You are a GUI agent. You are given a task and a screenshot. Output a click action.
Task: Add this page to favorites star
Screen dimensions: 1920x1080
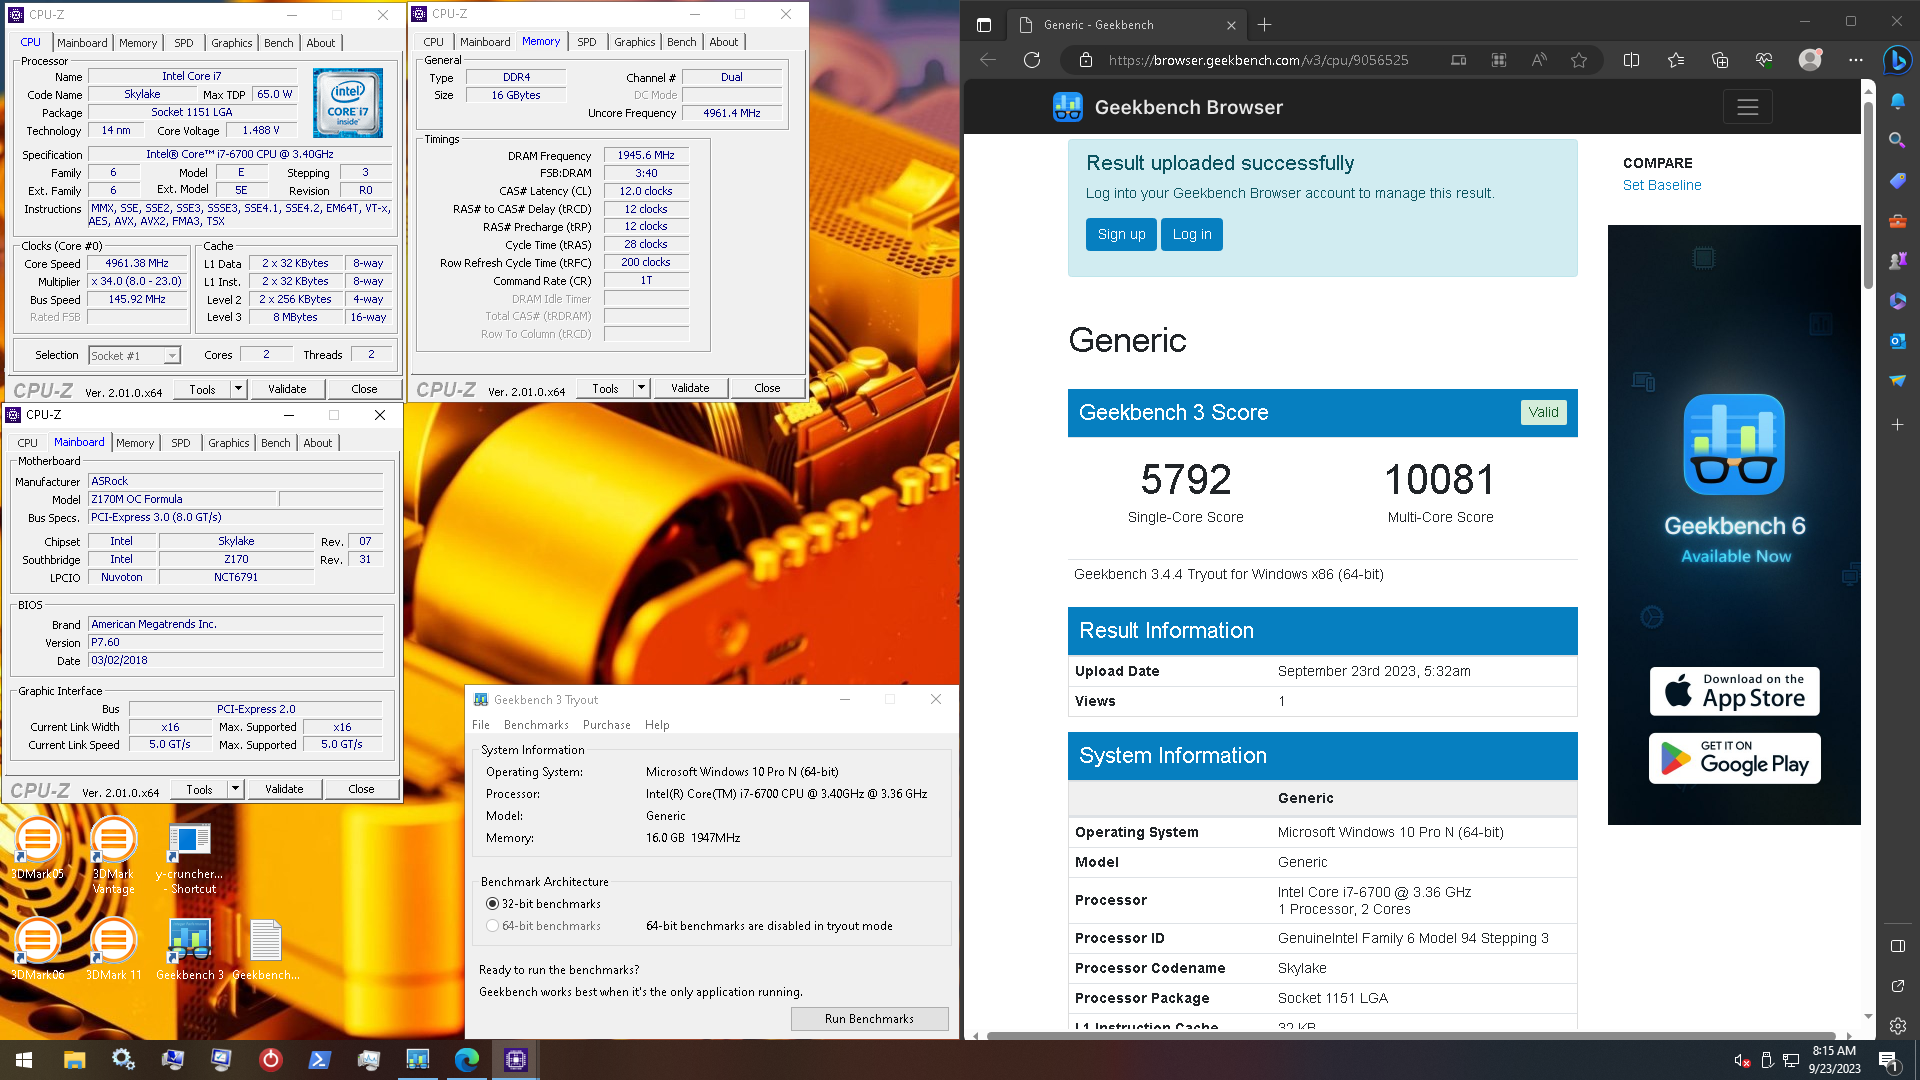pos(1579,60)
